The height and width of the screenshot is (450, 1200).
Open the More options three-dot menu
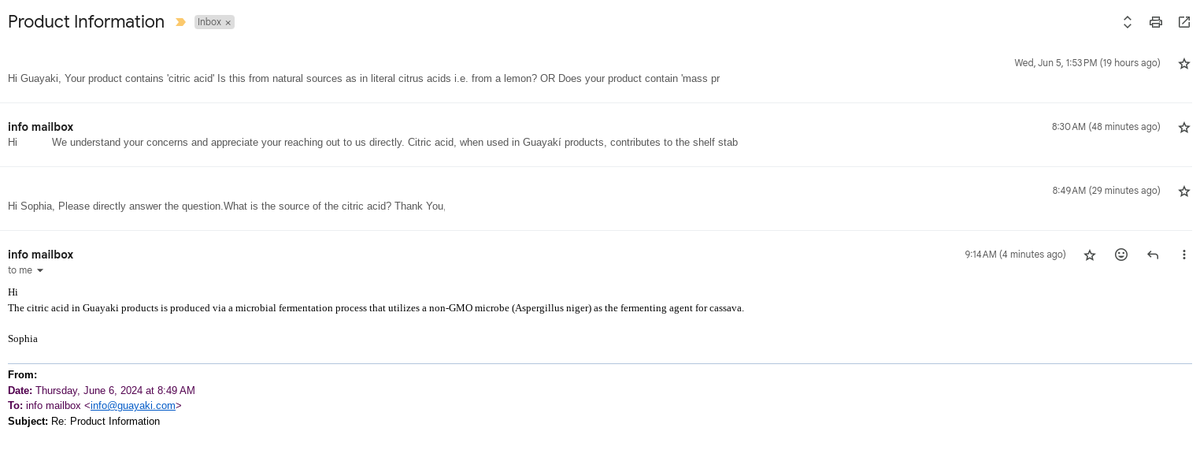pyautogui.click(x=1184, y=255)
